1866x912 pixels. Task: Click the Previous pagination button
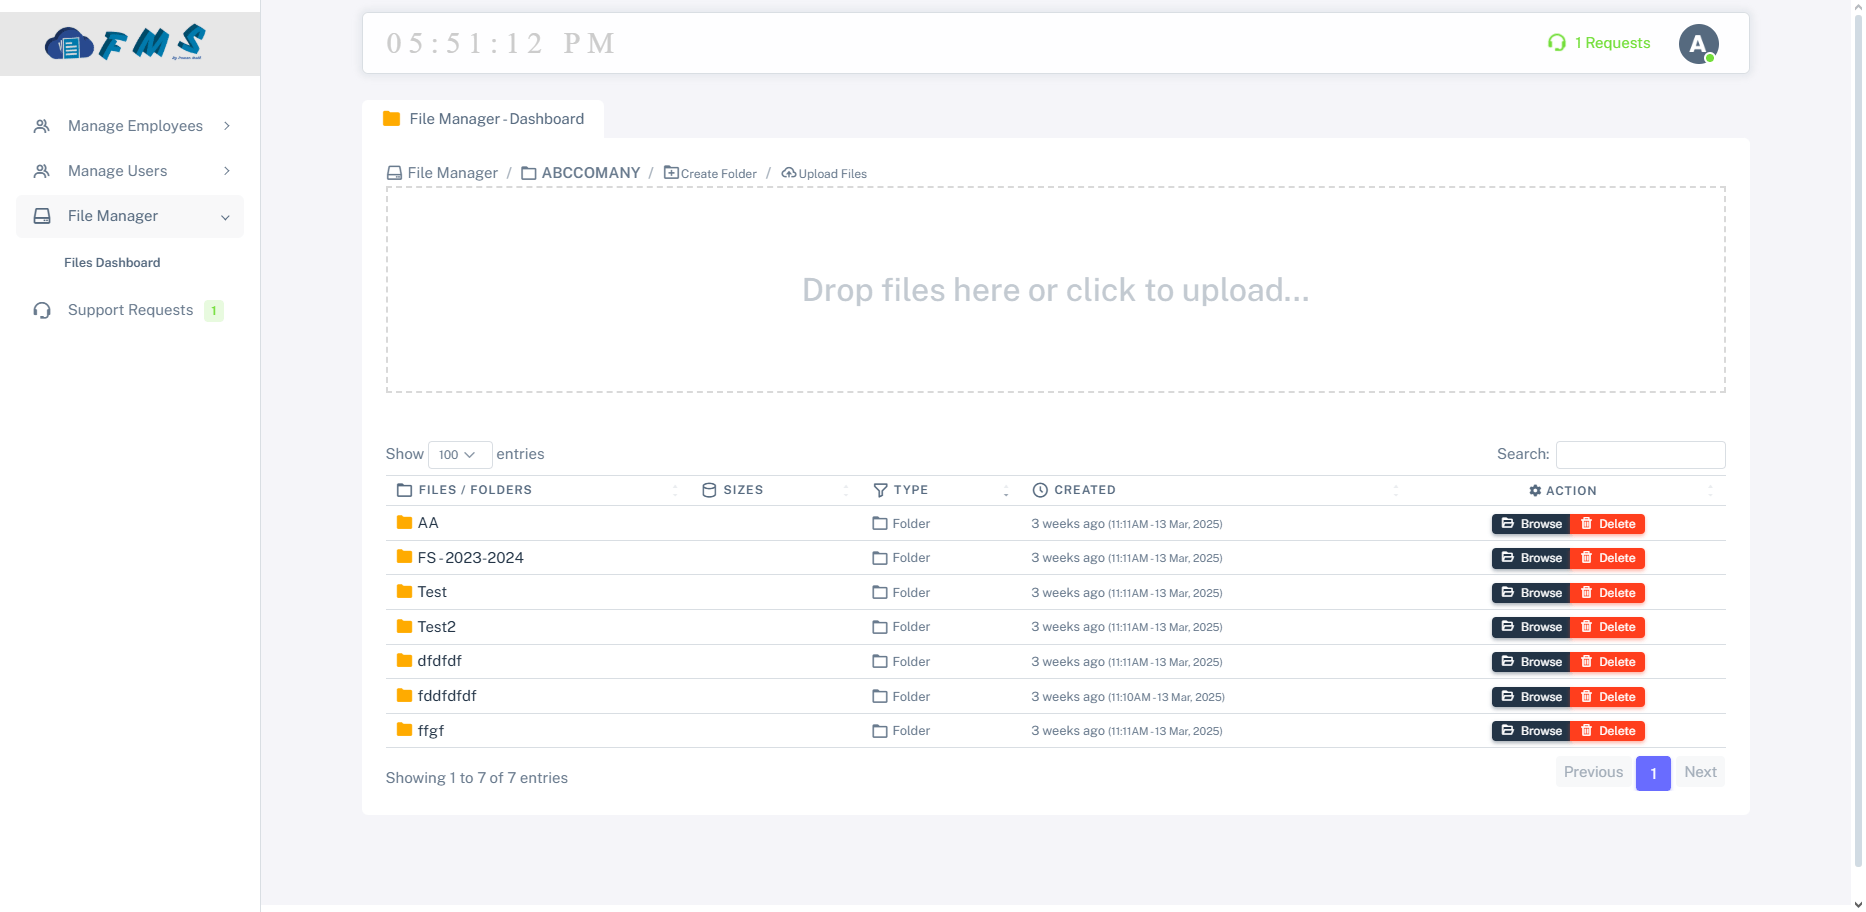click(1593, 772)
